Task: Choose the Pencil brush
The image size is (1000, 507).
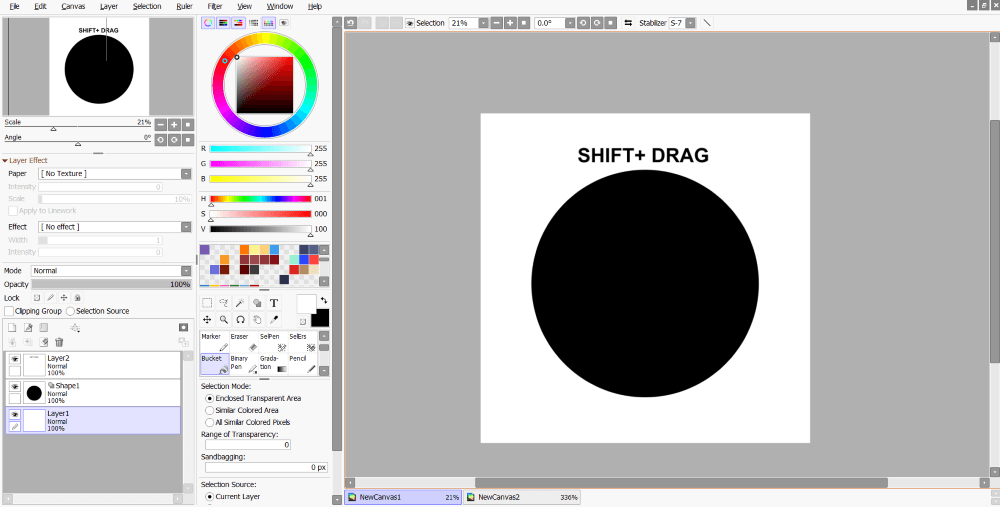Action: coord(302,364)
